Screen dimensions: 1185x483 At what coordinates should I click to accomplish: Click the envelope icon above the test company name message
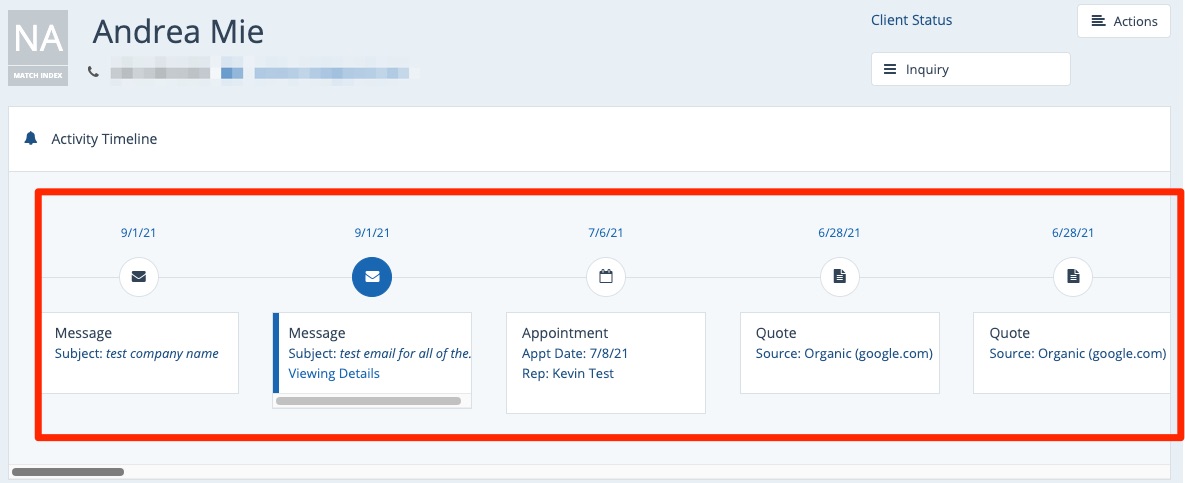click(138, 277)
